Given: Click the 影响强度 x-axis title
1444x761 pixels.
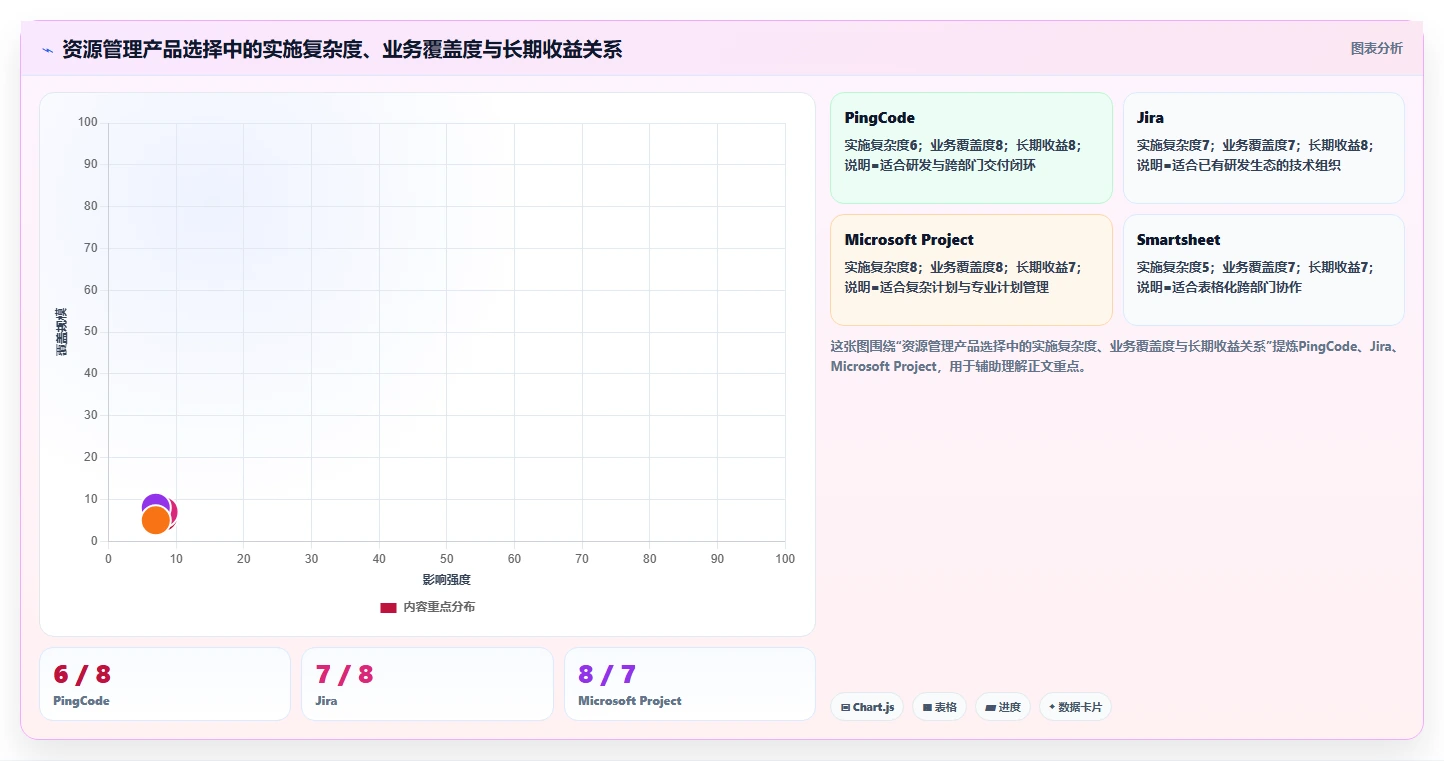Looking at the screenshot, I should (446, 580).
